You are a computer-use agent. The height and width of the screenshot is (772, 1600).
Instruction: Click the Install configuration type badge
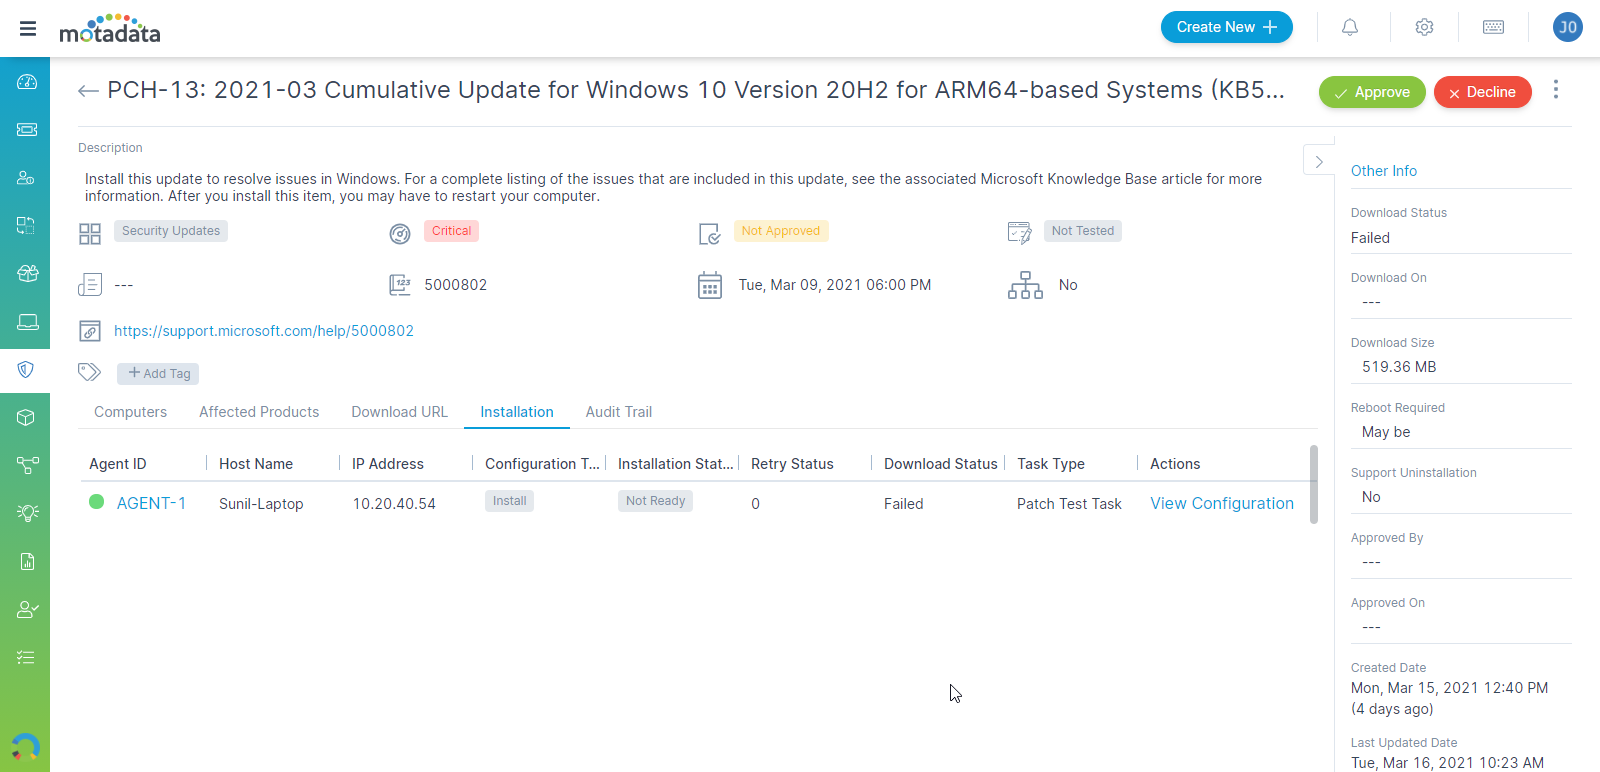point(509,501)
